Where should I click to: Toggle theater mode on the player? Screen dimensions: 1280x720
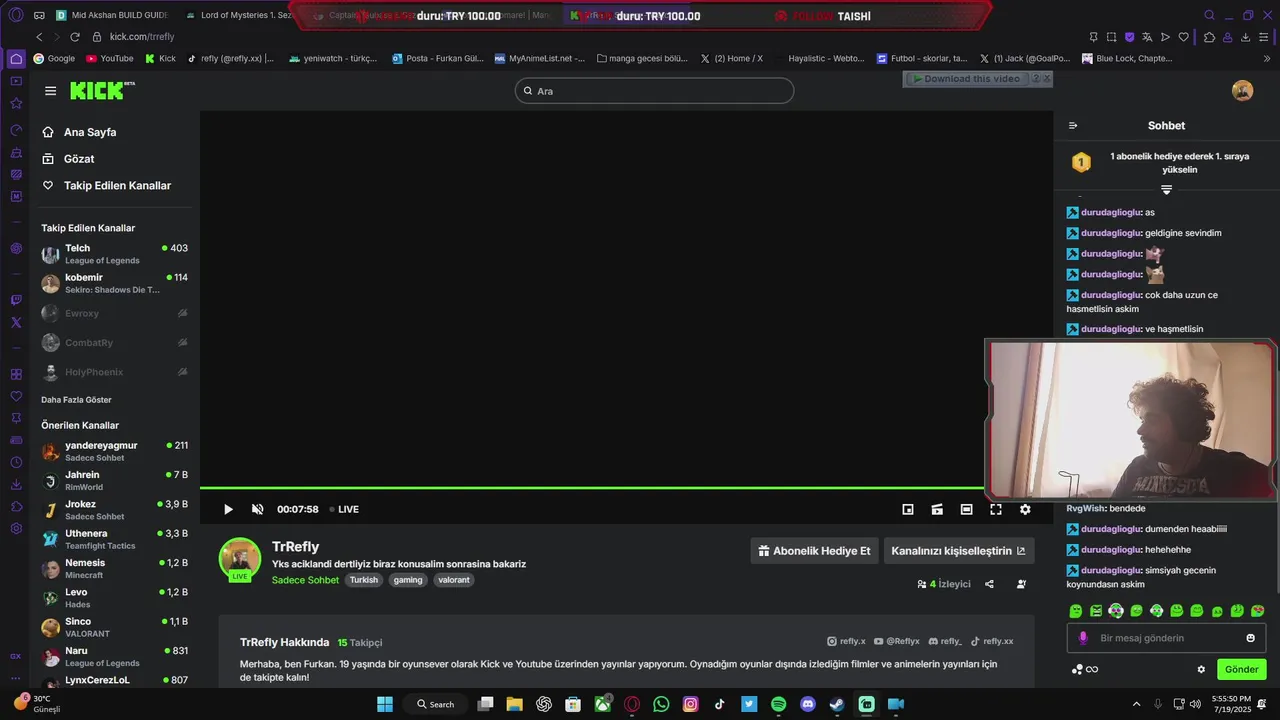pyautogui.click(x=966, y=509)
